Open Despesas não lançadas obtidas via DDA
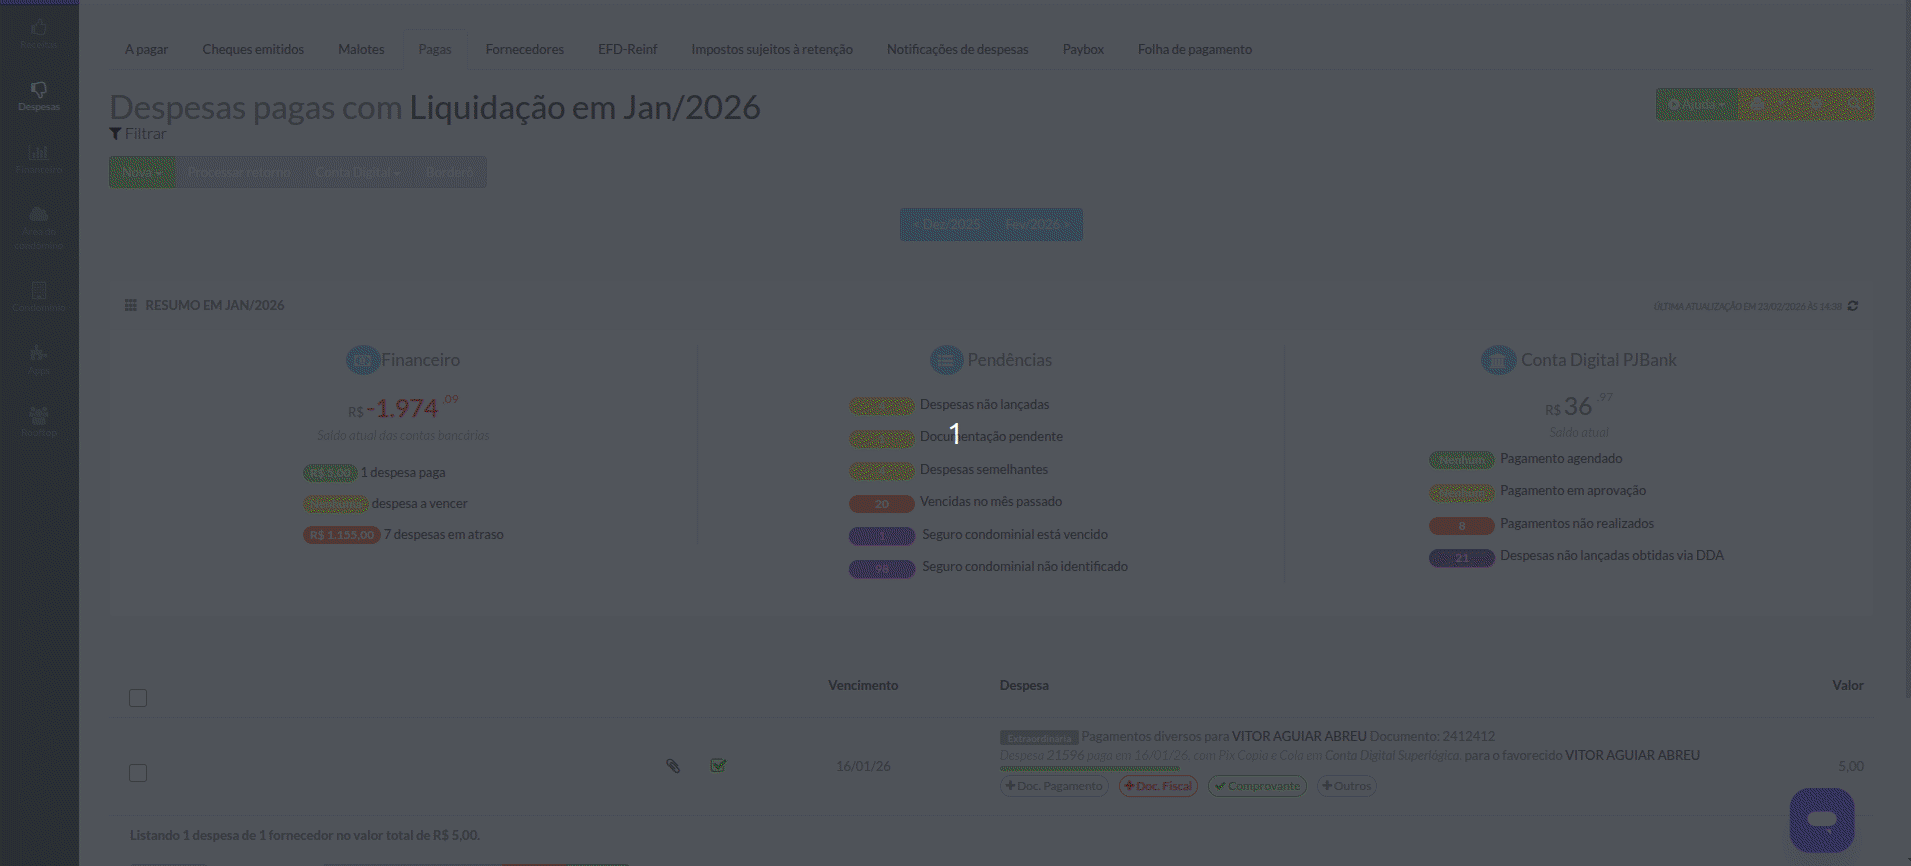Image resolution: width=1911 pixels, height=866 pixels. pos(1612,556)
